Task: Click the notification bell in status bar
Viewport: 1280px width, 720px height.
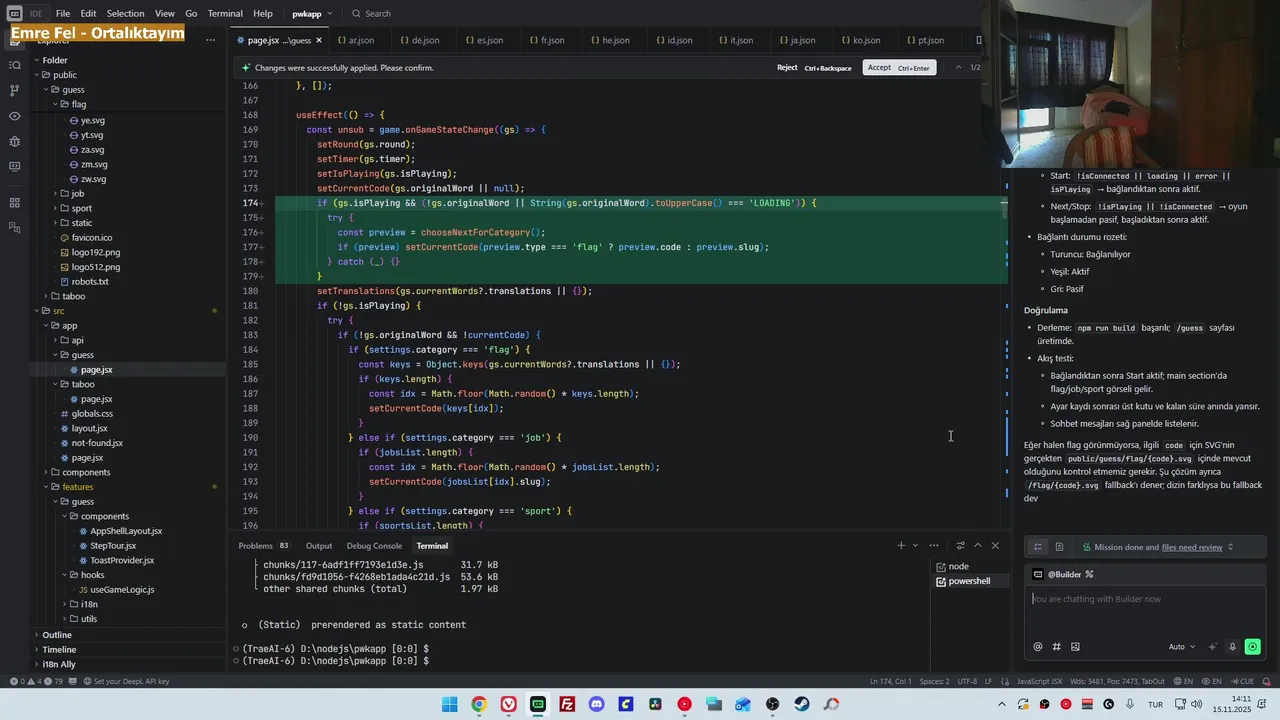Action: point(1266,681)
